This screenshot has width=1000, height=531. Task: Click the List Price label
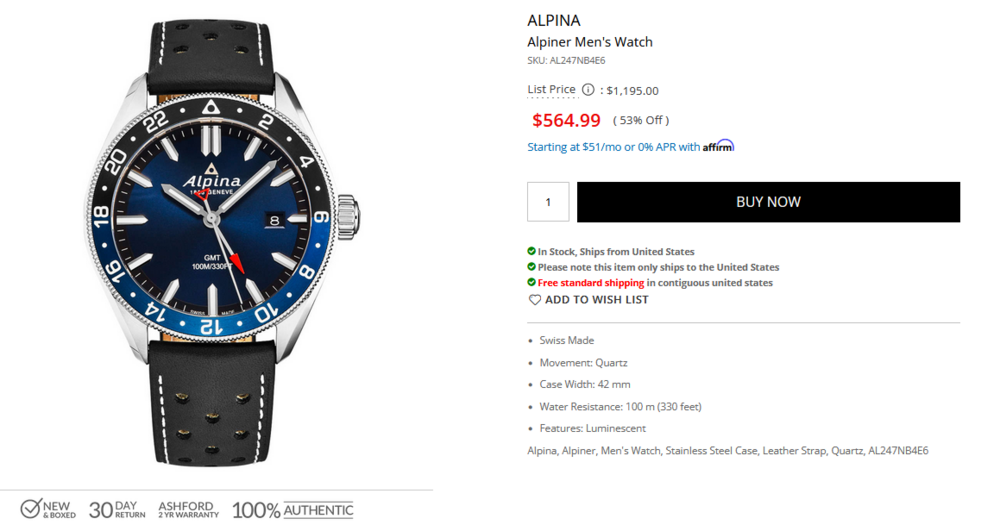551,90
